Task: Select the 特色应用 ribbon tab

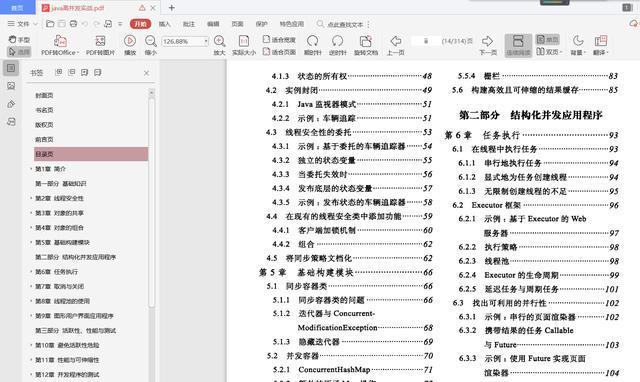Action: [x=291, y=24]
